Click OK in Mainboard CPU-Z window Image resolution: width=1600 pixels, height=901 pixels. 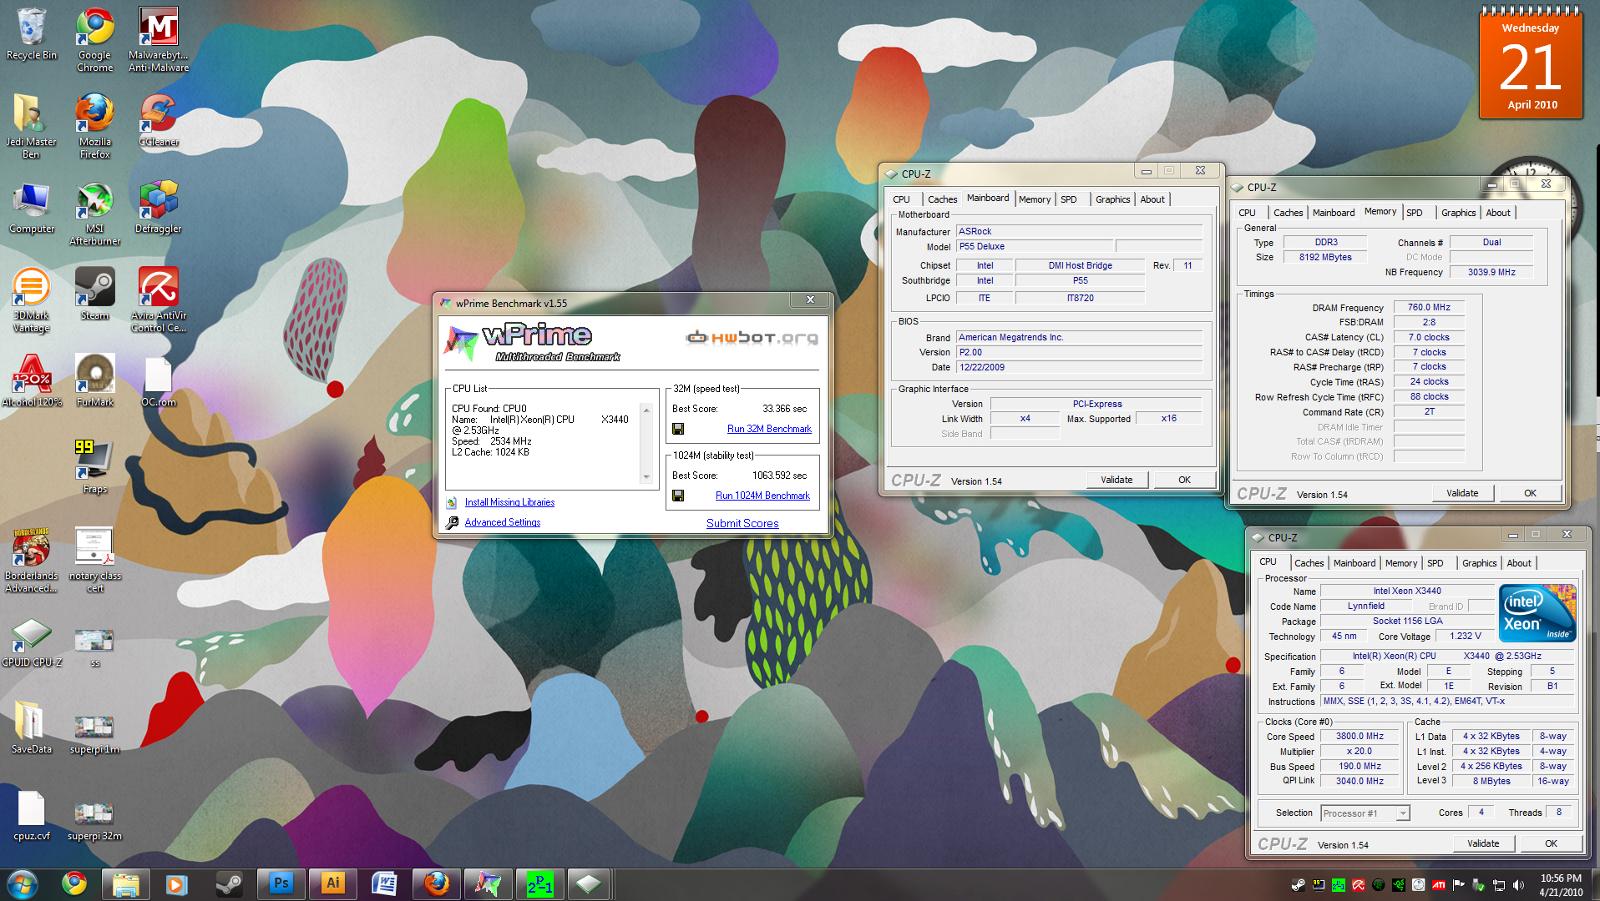point(1184,480)
